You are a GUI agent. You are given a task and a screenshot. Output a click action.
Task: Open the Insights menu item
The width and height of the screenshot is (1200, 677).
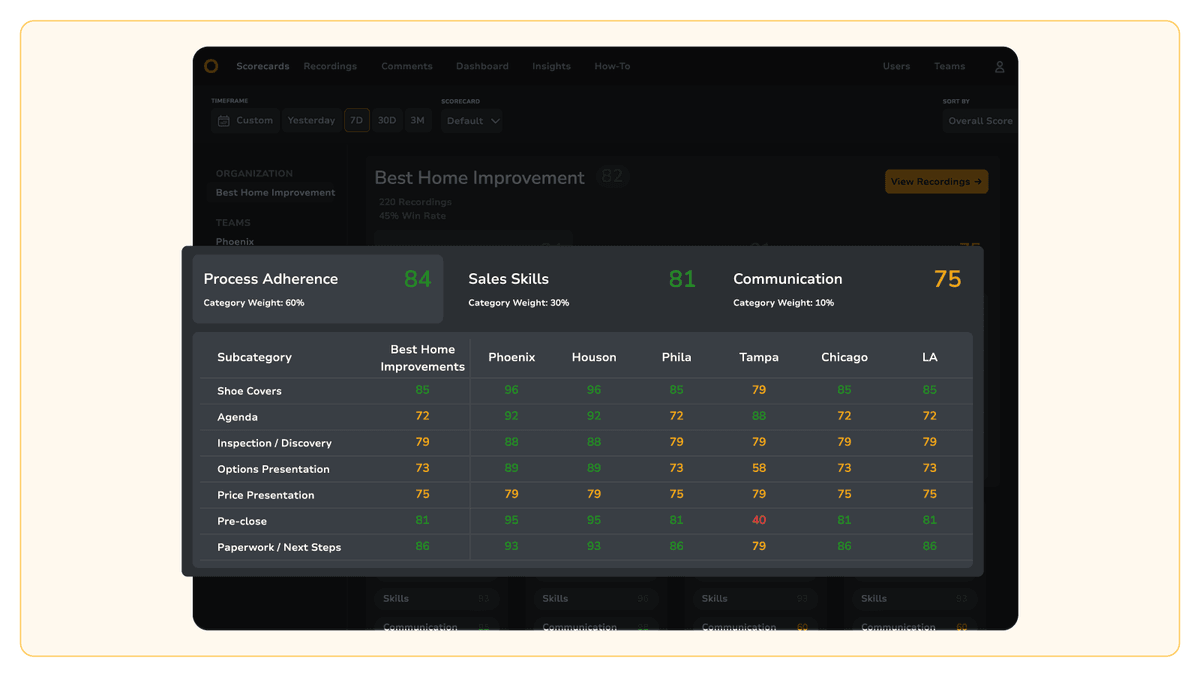(551, 66)
